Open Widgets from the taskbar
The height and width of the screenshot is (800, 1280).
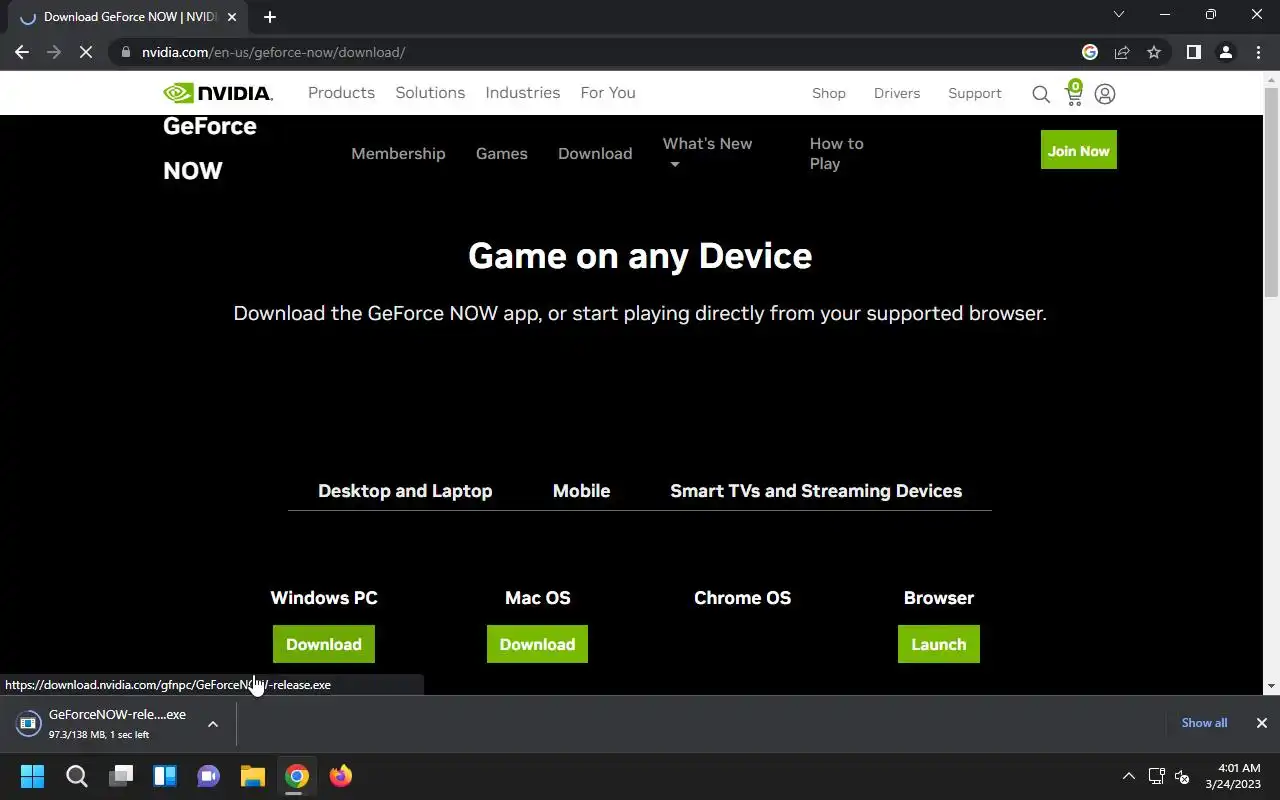pos(165,776)
